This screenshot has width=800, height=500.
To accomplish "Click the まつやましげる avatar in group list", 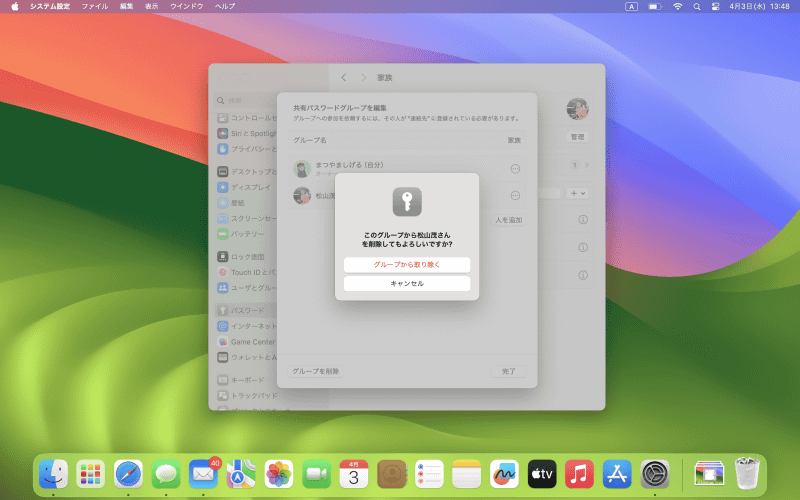I will [302, 169].
